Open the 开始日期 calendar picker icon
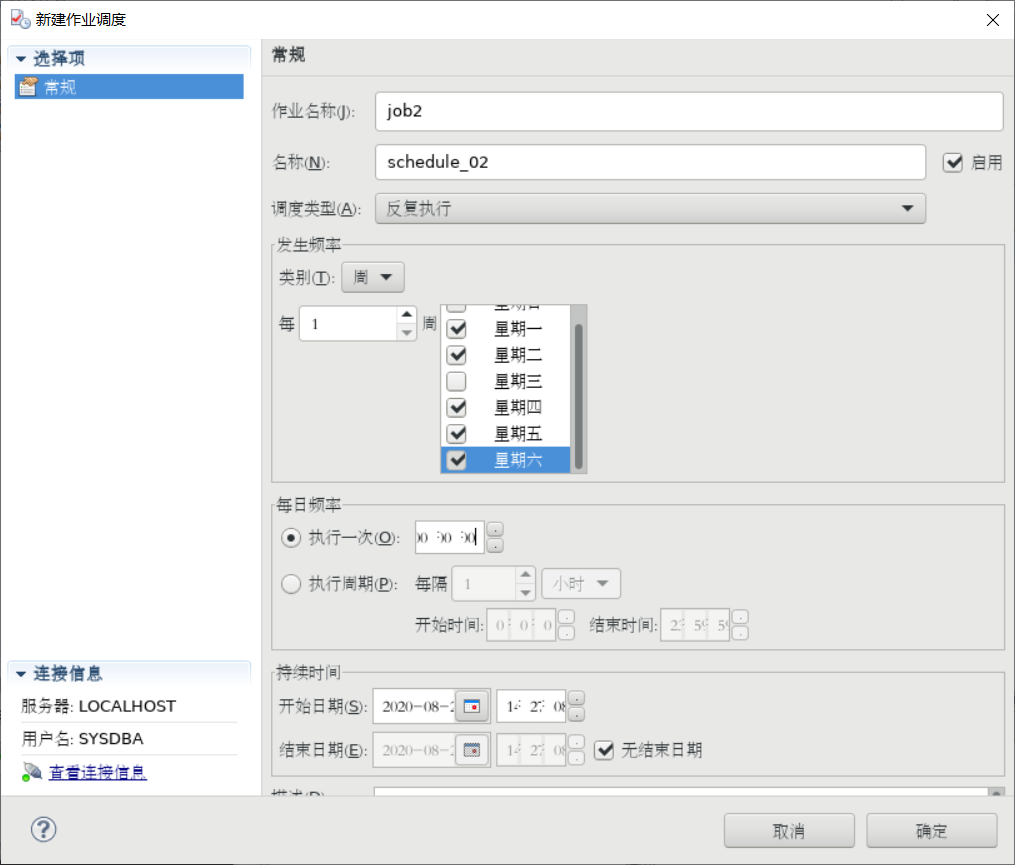 click(x=473, y=706)
